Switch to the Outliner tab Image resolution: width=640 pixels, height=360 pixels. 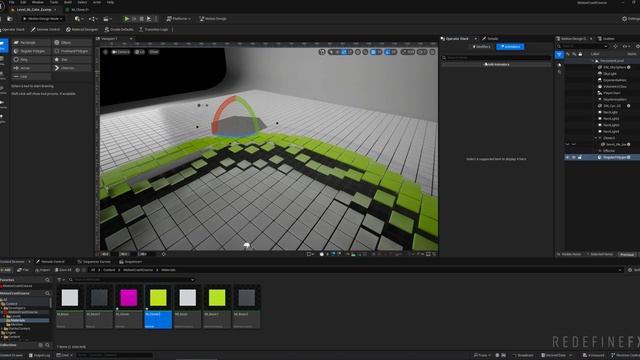click(x=606, y=39)
